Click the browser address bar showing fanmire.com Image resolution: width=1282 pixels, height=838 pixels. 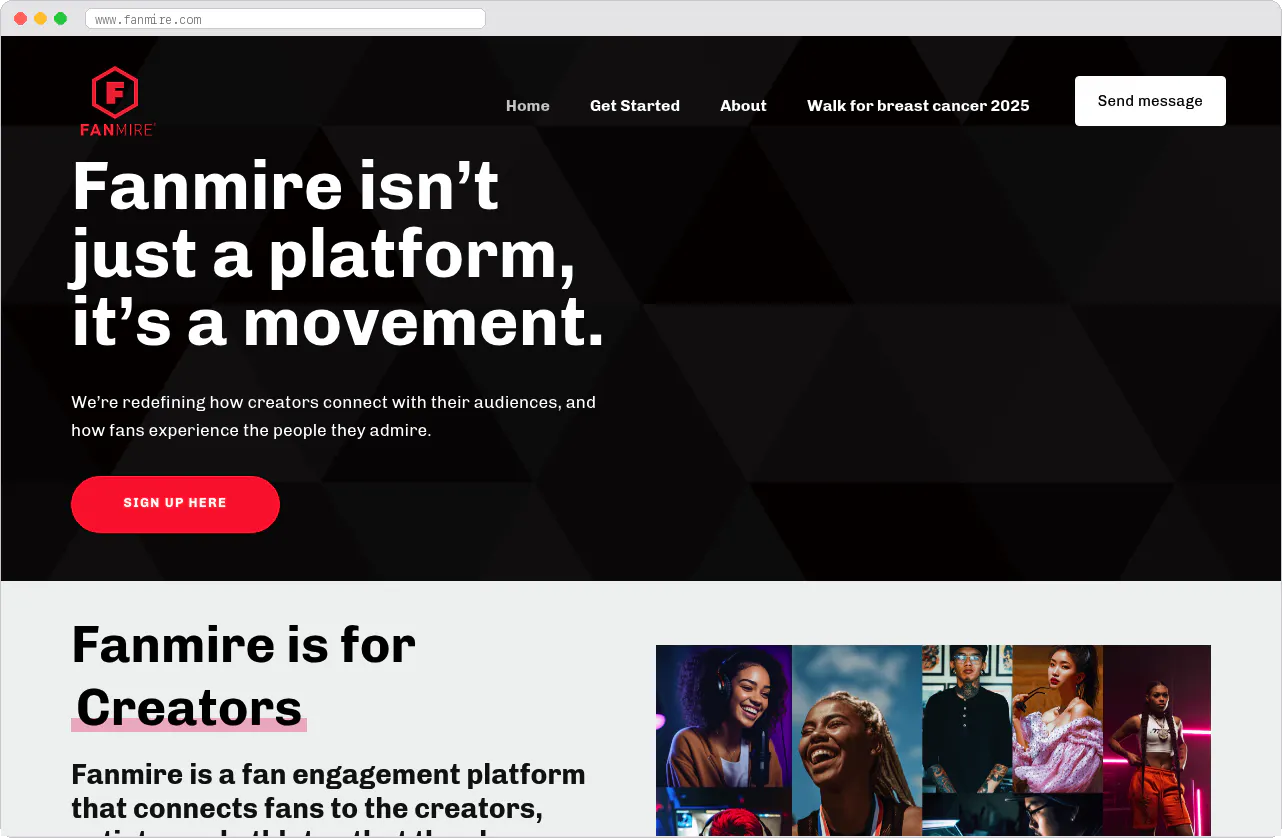(285, 18)
